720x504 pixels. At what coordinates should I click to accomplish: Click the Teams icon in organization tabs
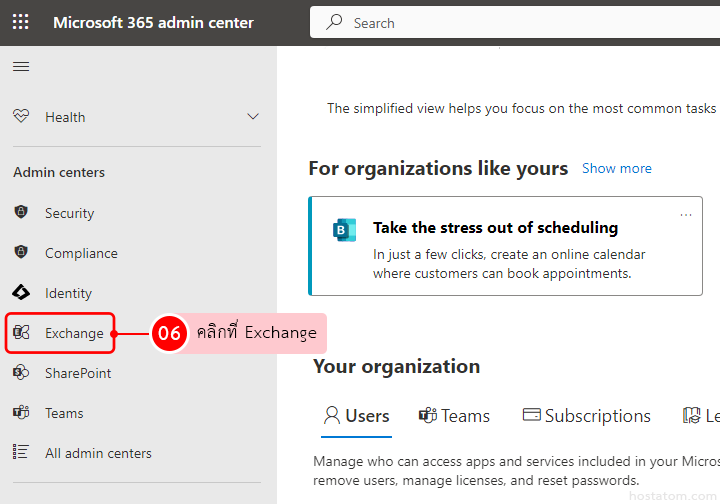428,415
